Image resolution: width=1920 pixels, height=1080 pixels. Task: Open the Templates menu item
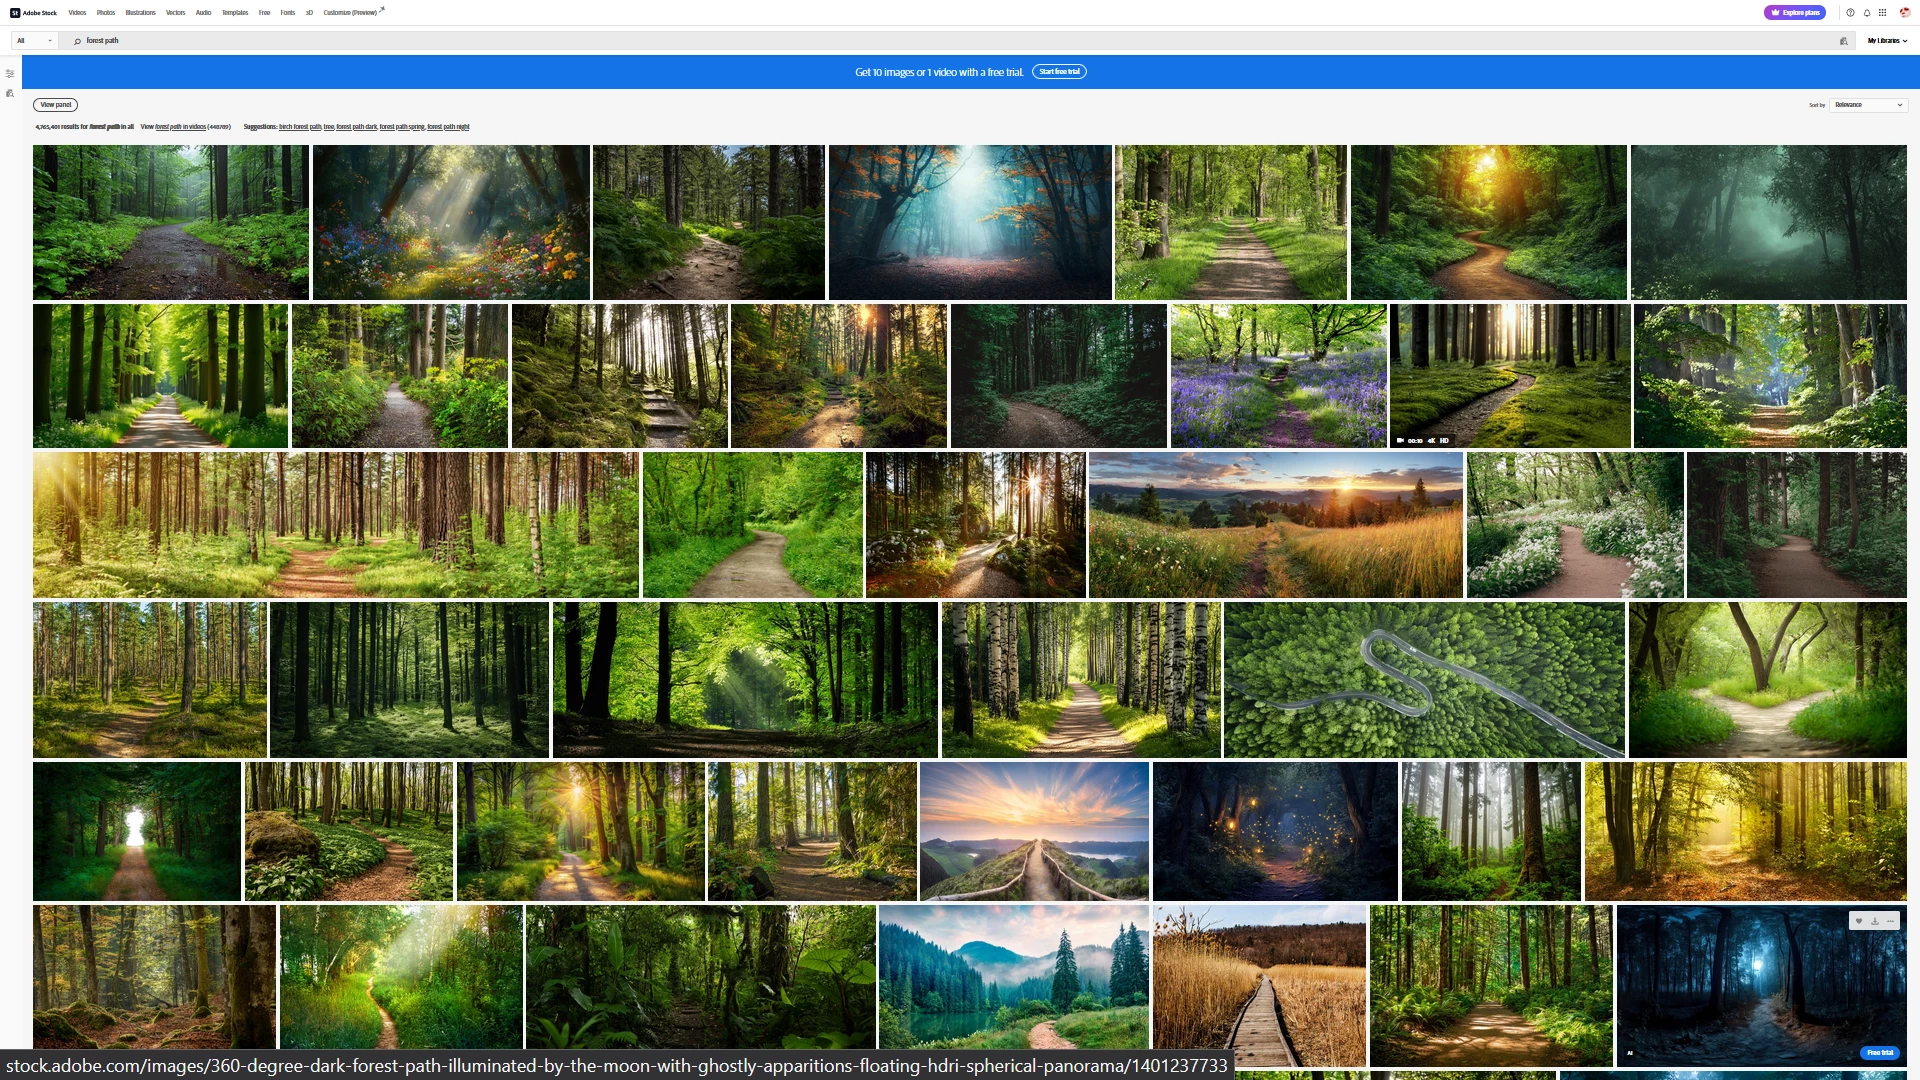pos(235,13)
